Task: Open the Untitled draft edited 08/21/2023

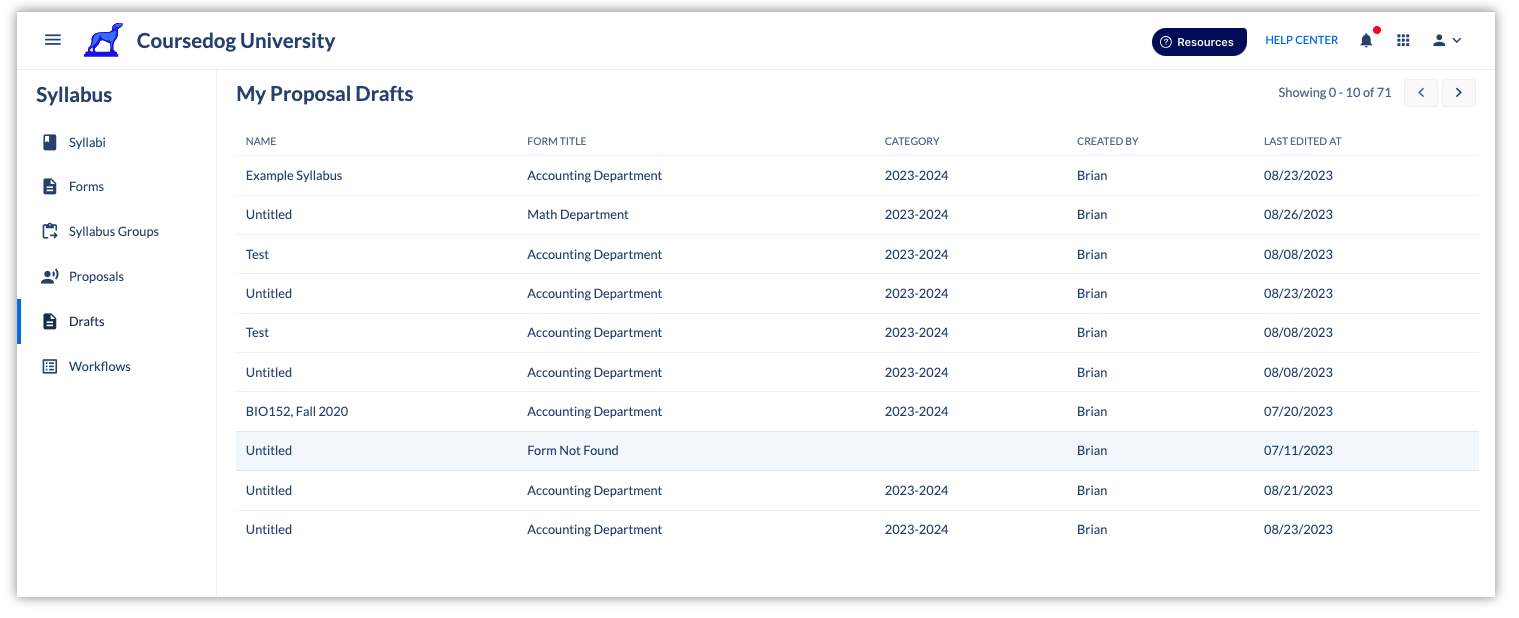Action: coord(269,490)
